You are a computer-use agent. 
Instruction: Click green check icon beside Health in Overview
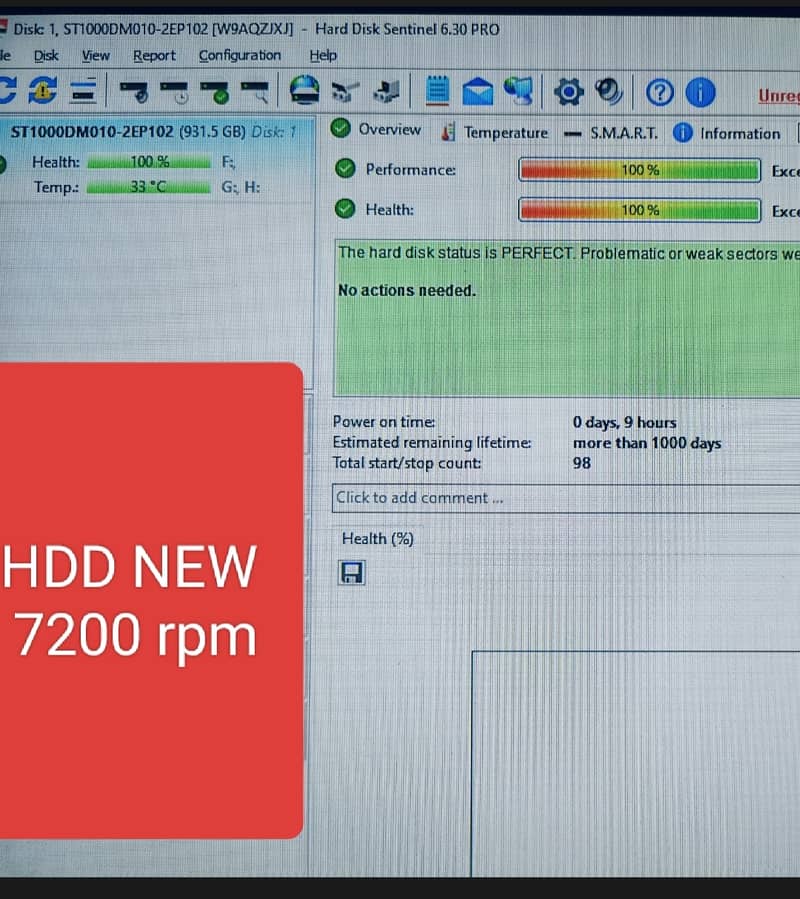[x=345, y=209]
